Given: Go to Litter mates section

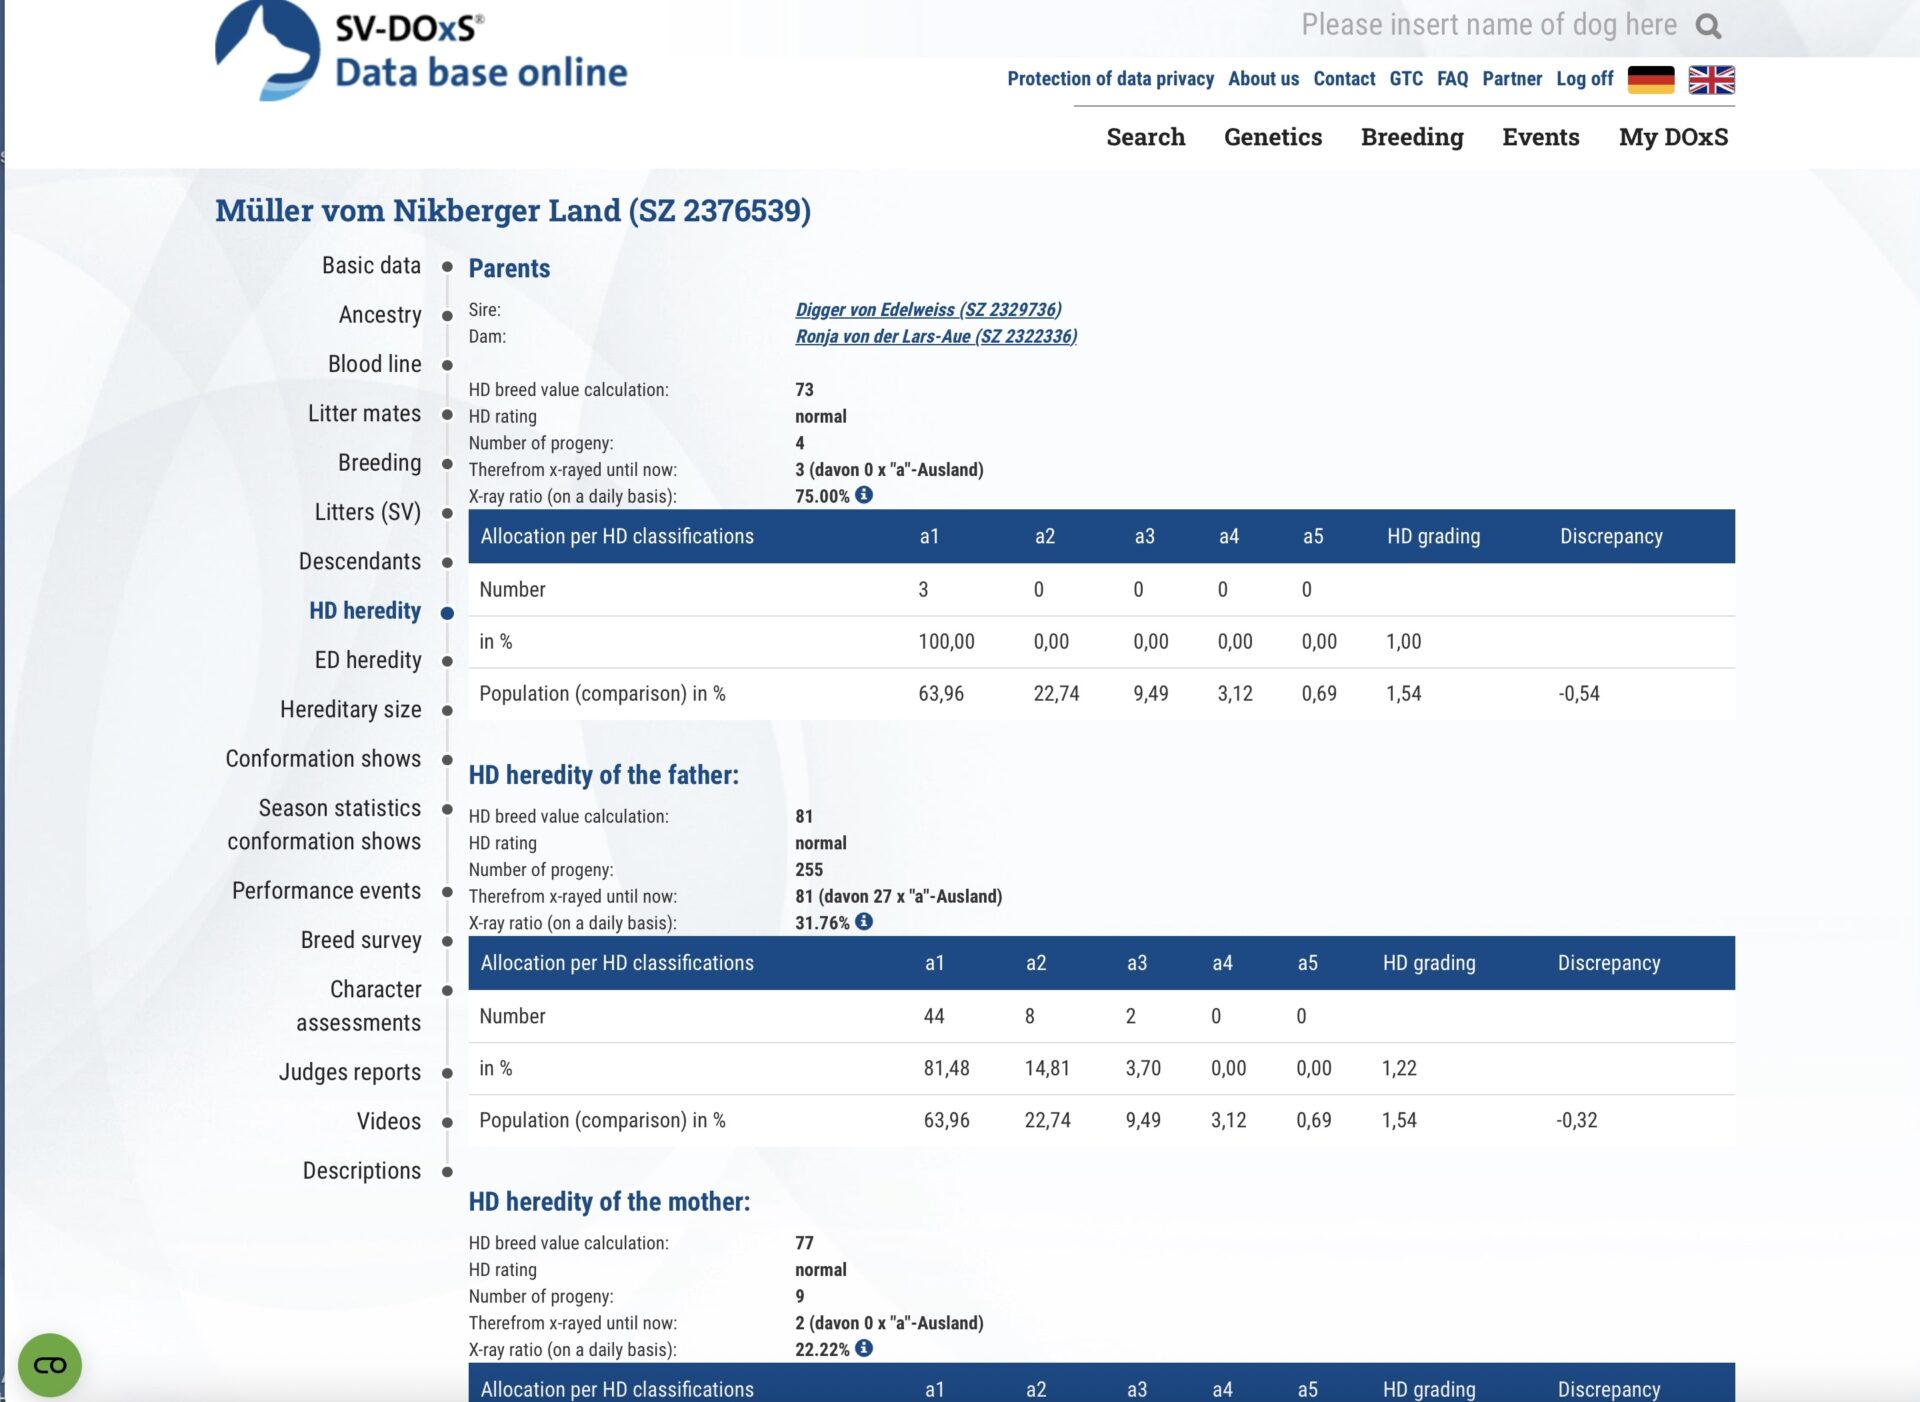Looking at the screenshot, I should [x=364, y=414].
